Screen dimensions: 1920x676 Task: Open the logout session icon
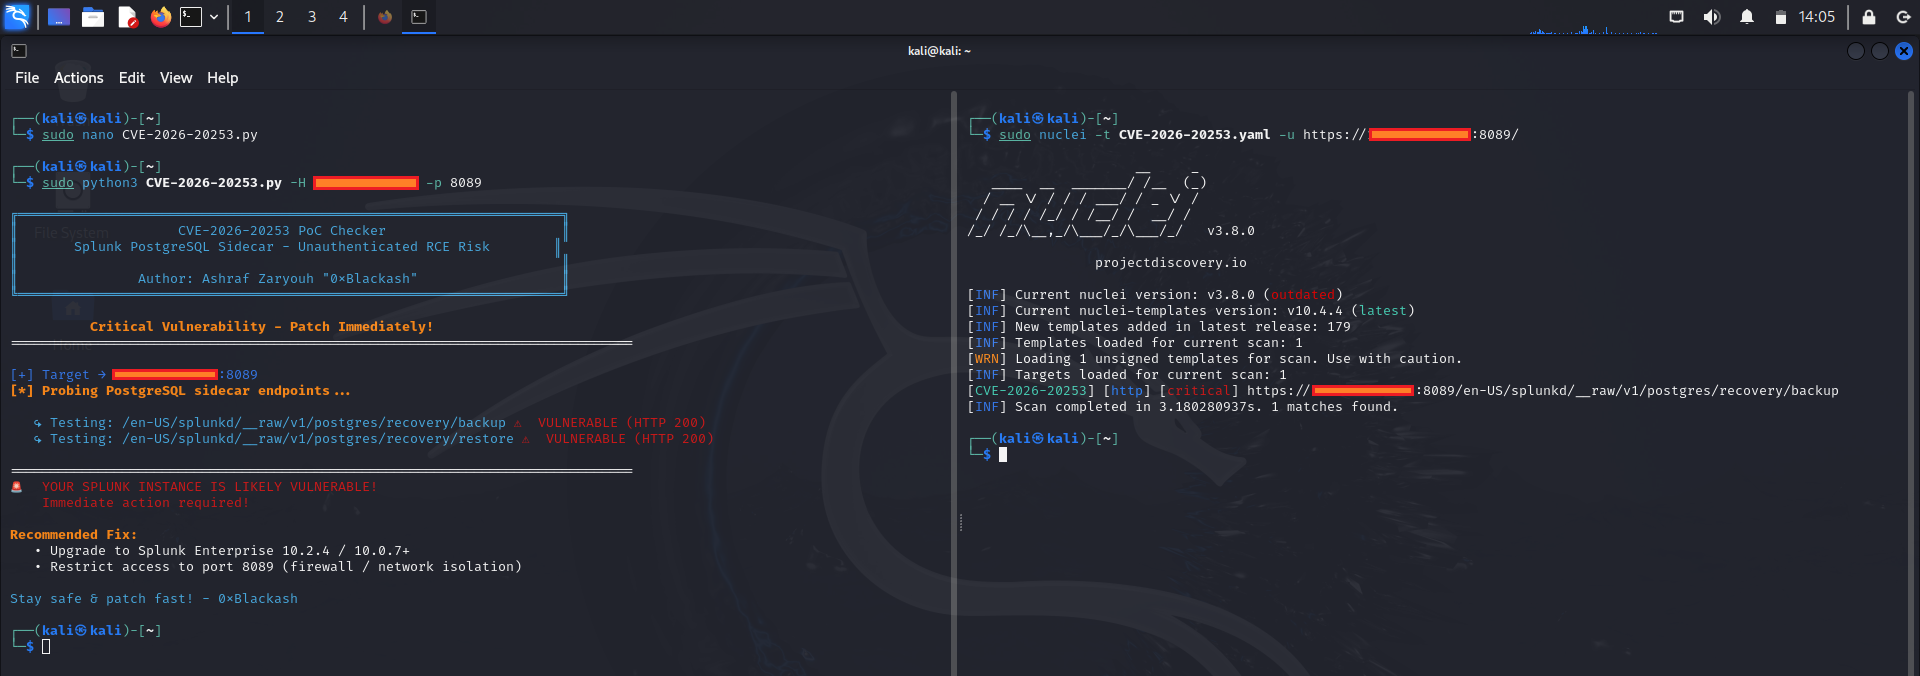(x=1903, y=17)
